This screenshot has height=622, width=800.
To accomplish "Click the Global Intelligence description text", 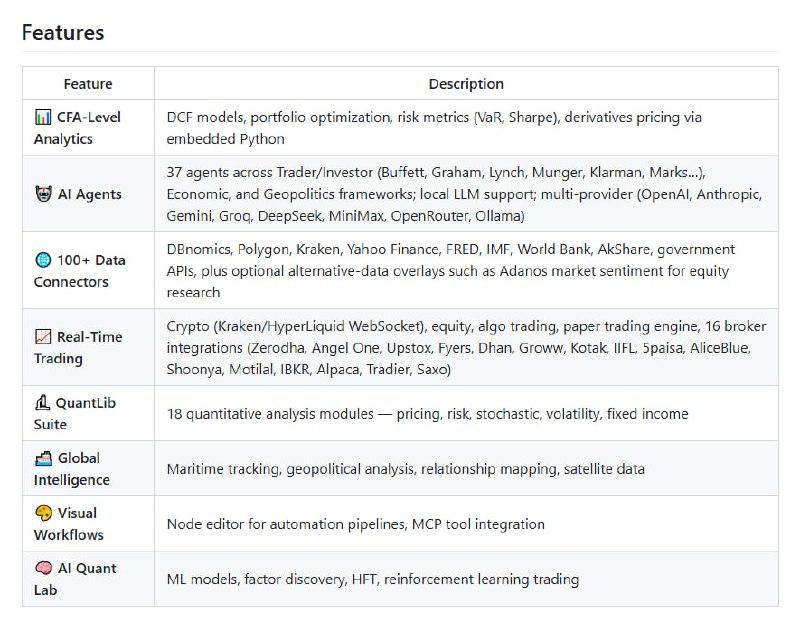I will (405, 469).
